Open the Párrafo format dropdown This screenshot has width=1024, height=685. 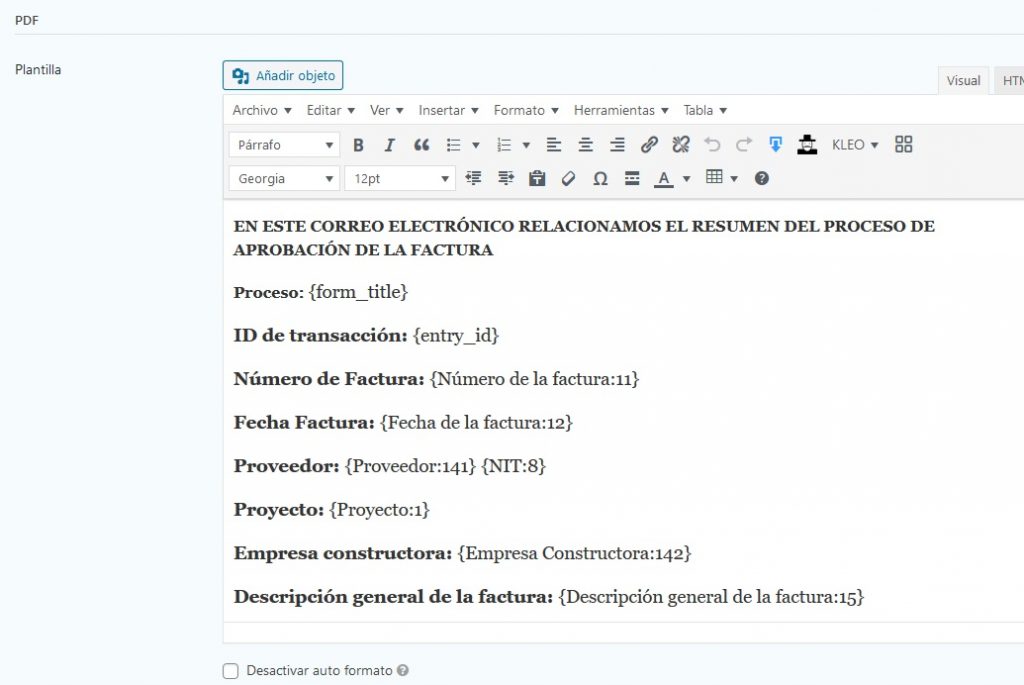coord(285,145)
